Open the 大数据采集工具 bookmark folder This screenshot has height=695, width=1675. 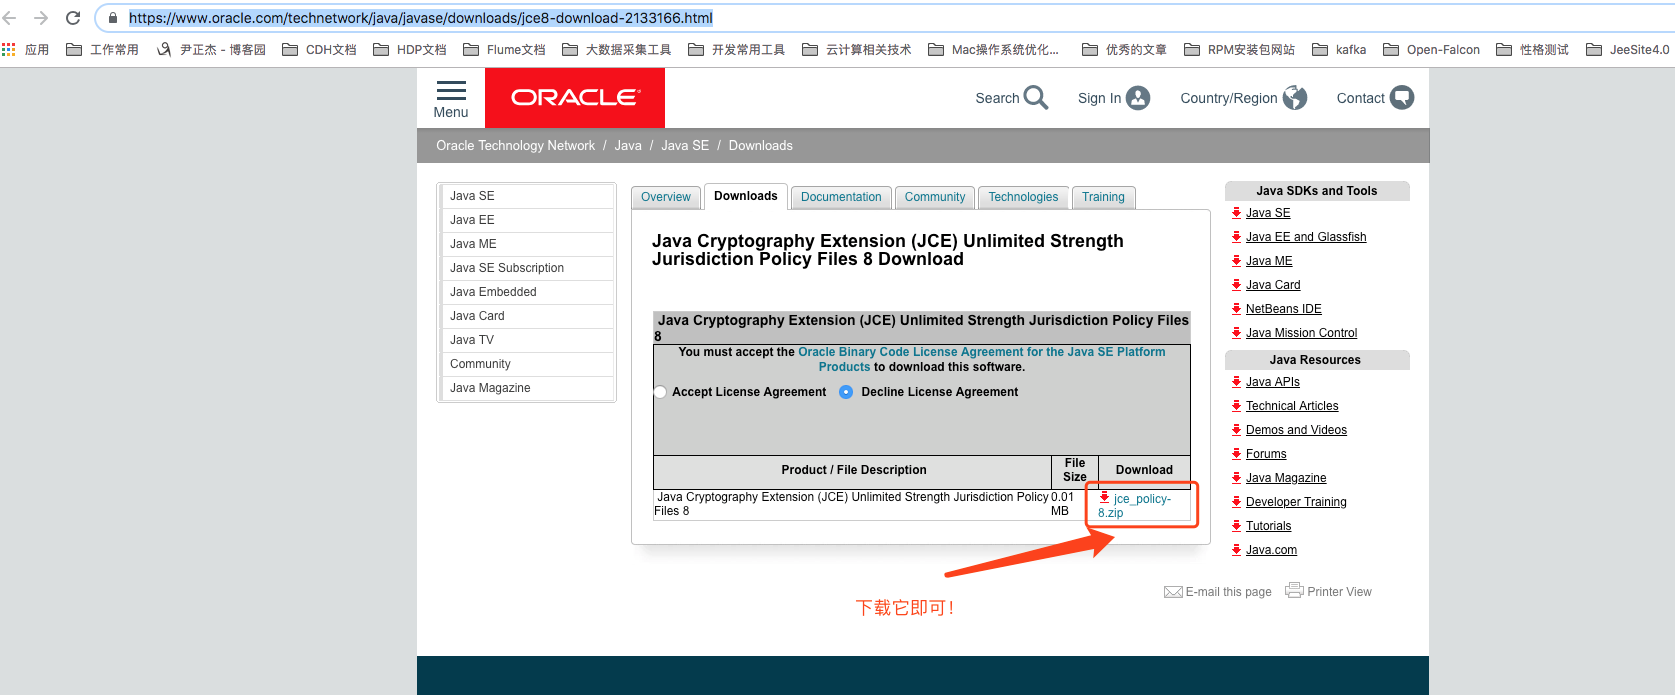point(617,49)
